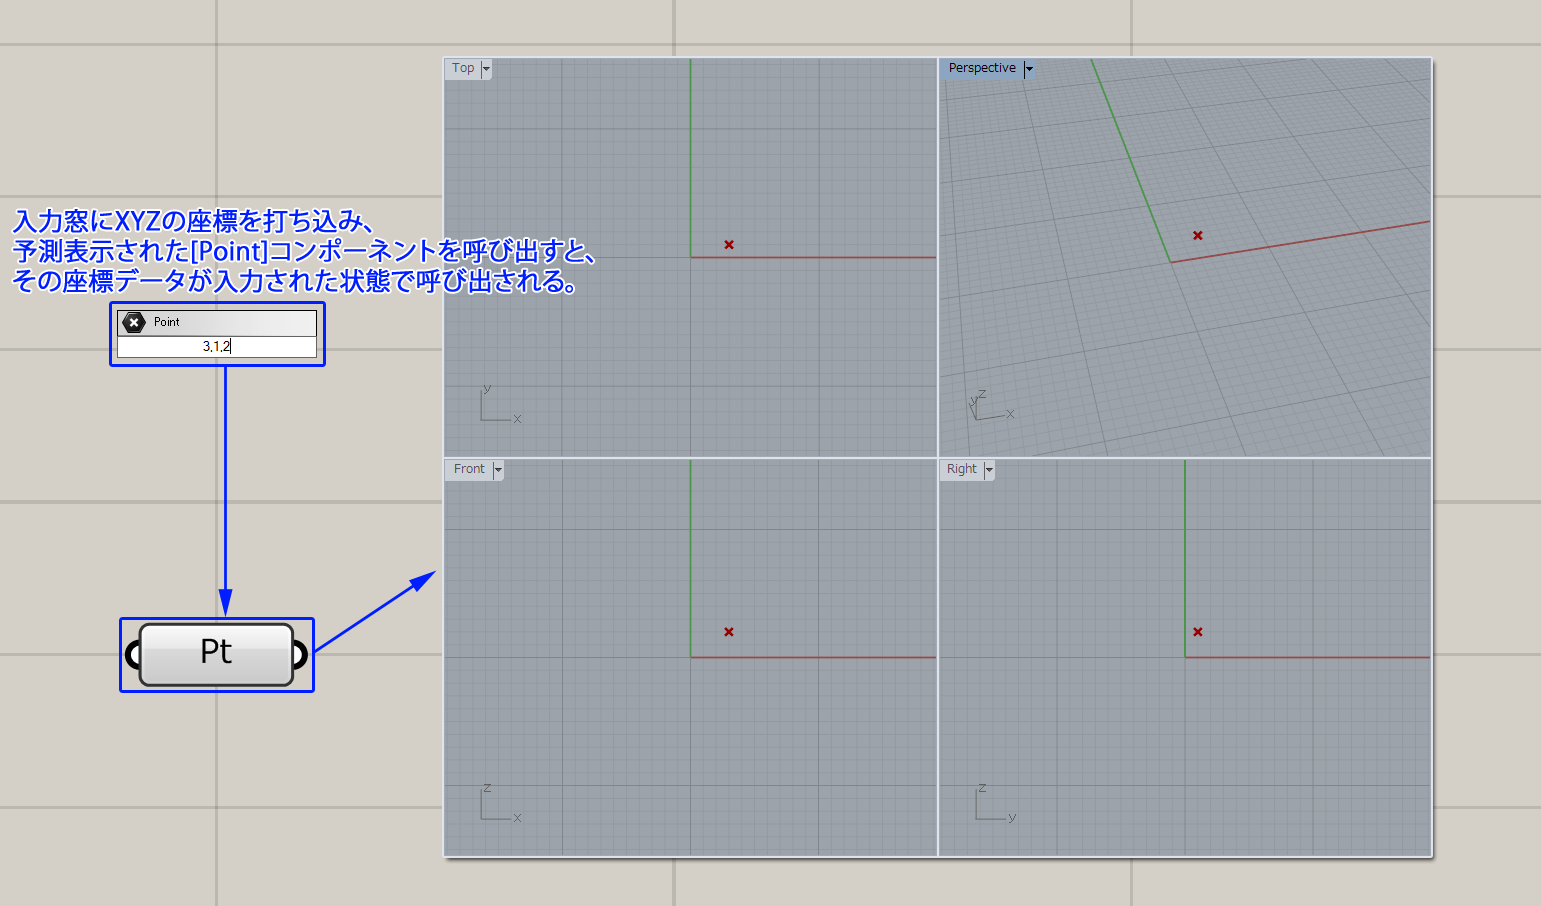Click the XZ axis icon in Front viewport

[500, 803]
